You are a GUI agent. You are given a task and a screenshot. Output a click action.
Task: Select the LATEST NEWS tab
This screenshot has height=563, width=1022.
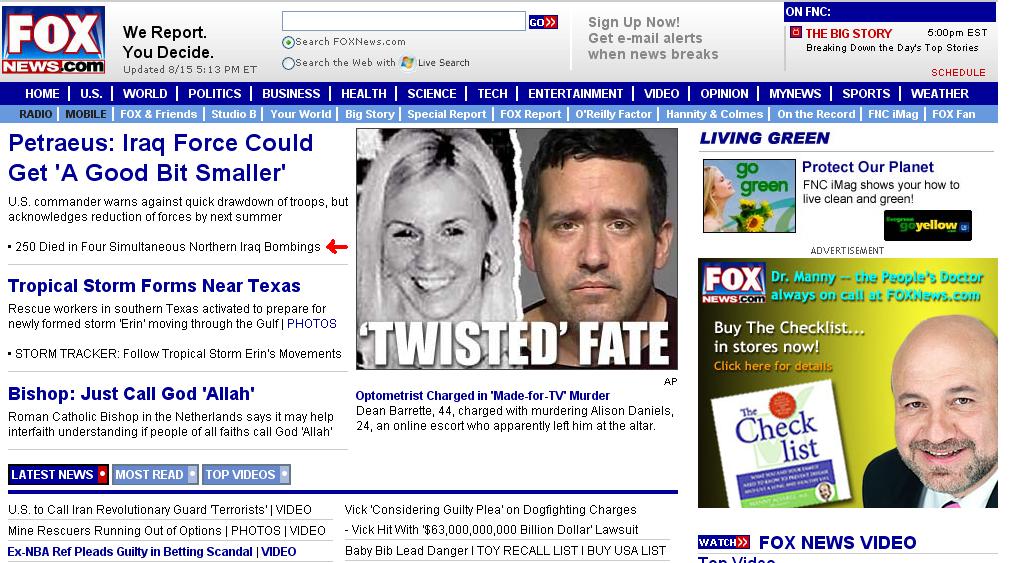tap(58, 474)
